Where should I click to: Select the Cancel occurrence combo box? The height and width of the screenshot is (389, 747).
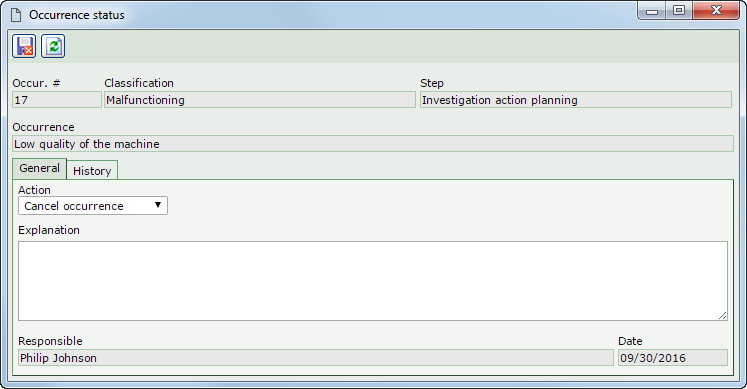93,206
